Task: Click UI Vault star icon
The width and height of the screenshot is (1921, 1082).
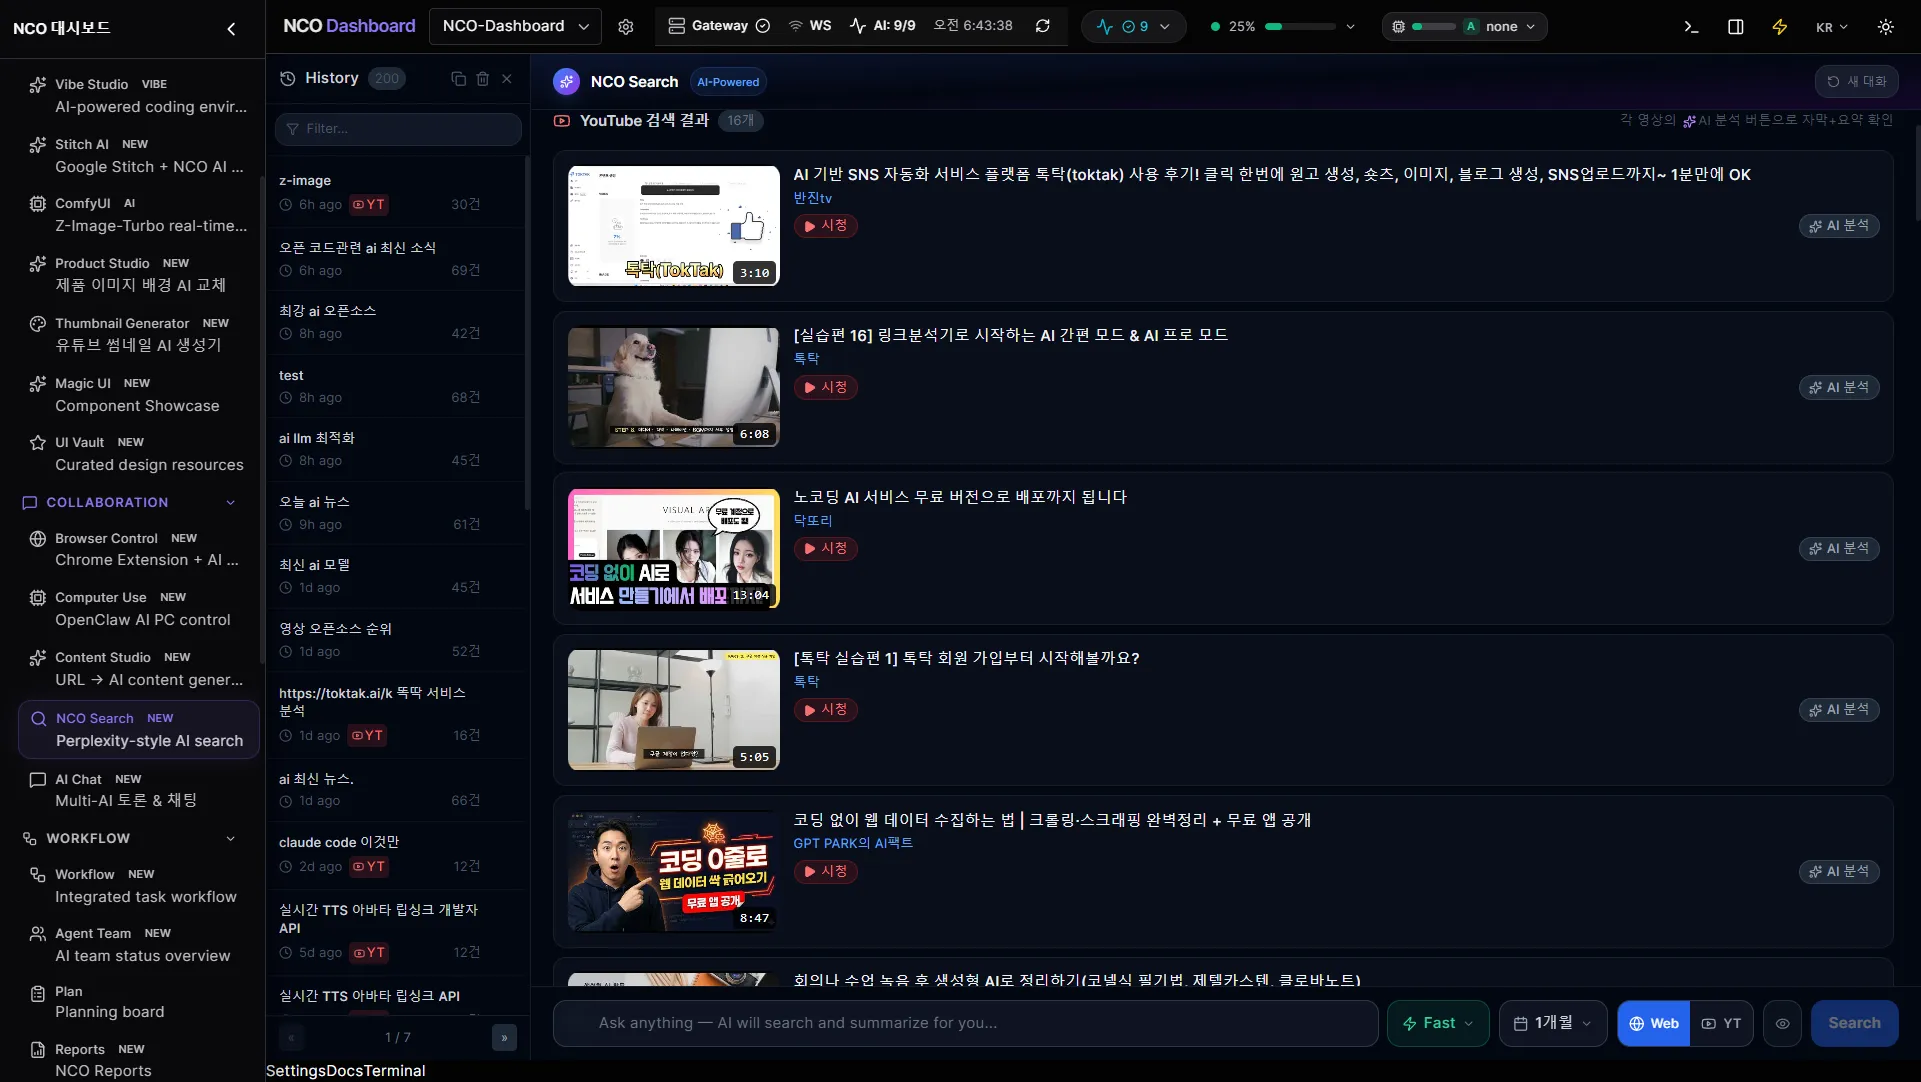Action: (x=38, y=443)
